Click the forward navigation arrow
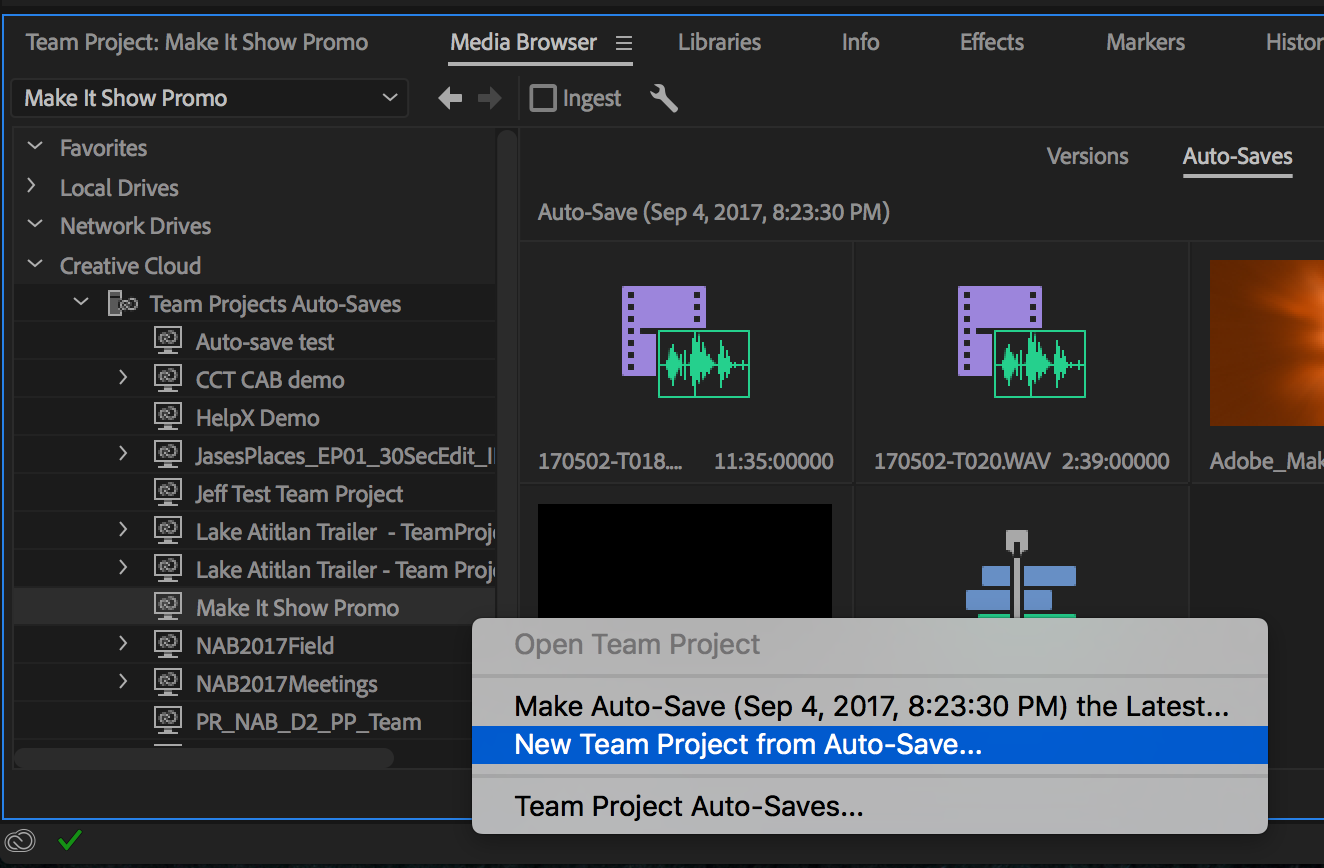 [490, 99]
